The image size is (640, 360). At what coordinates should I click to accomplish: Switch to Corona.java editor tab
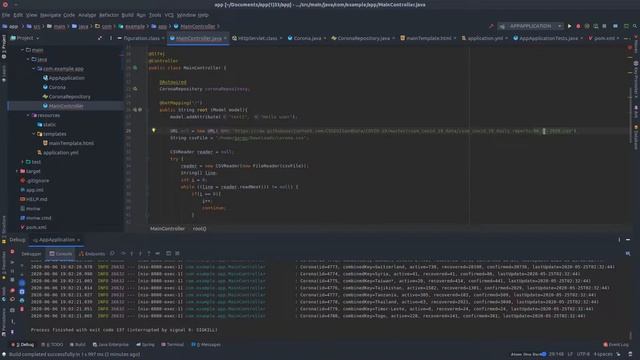coord(307,38)
